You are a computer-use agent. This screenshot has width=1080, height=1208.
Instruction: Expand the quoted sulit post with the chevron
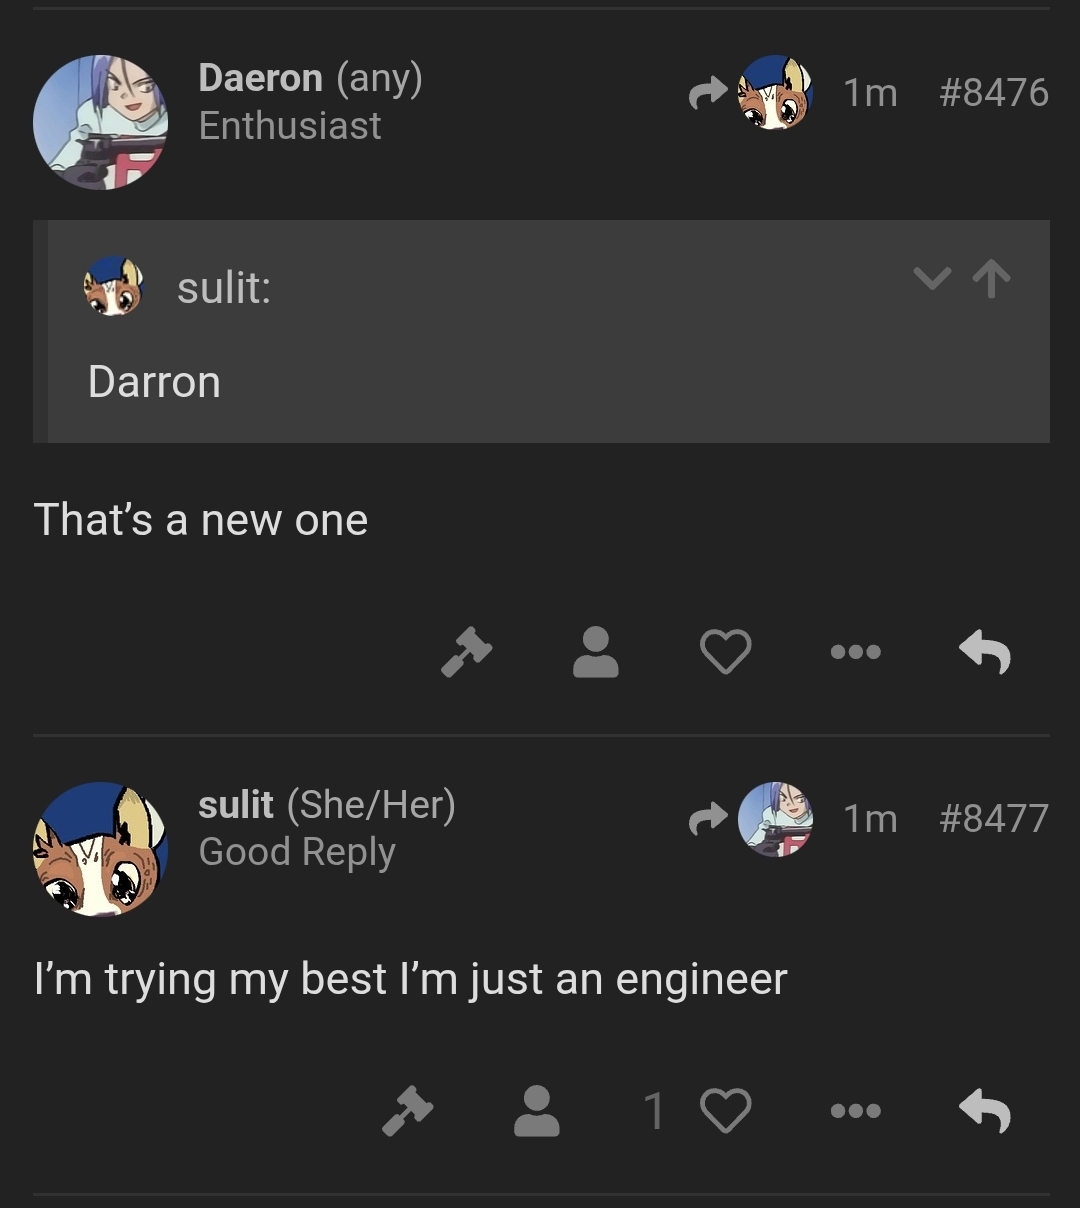click(x=932, y=278)
